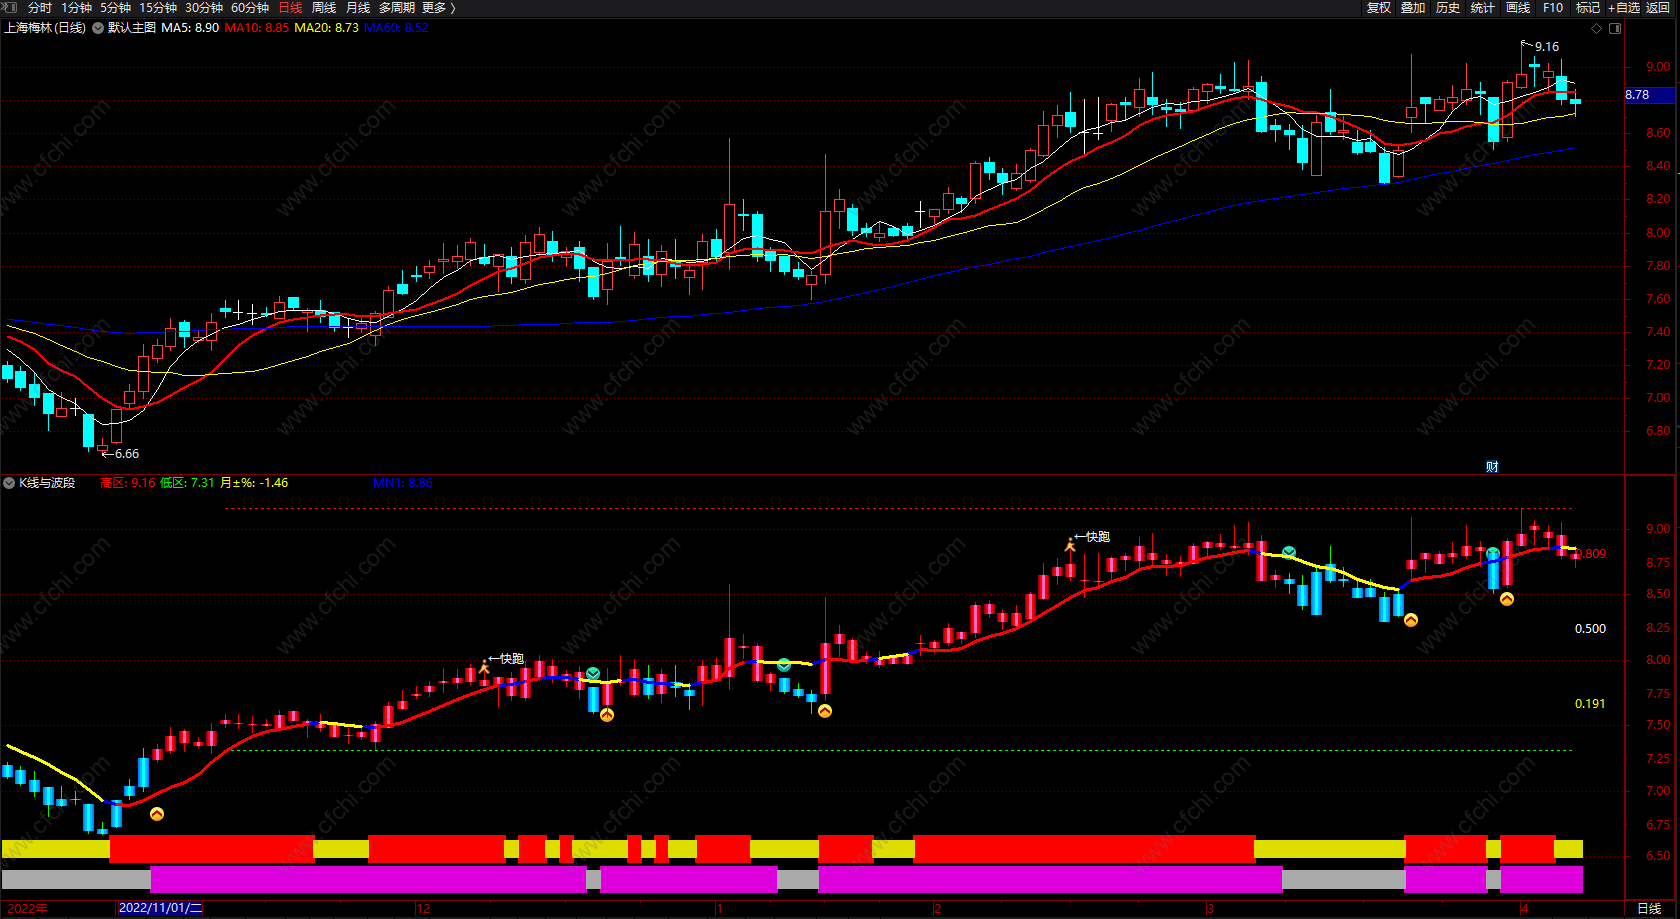The image size is (1680, 919).
Task: Click the 0.809 retracement level label
Action: point(1592,554)
